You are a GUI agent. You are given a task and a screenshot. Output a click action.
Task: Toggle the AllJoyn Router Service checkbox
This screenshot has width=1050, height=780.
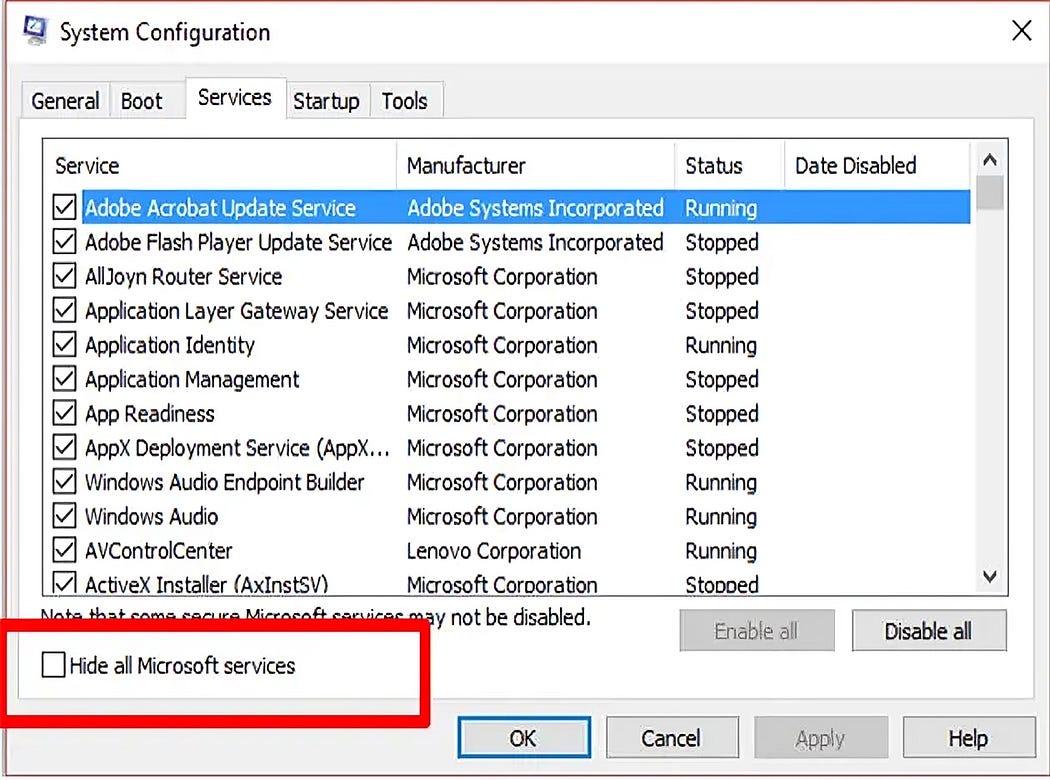64,275
